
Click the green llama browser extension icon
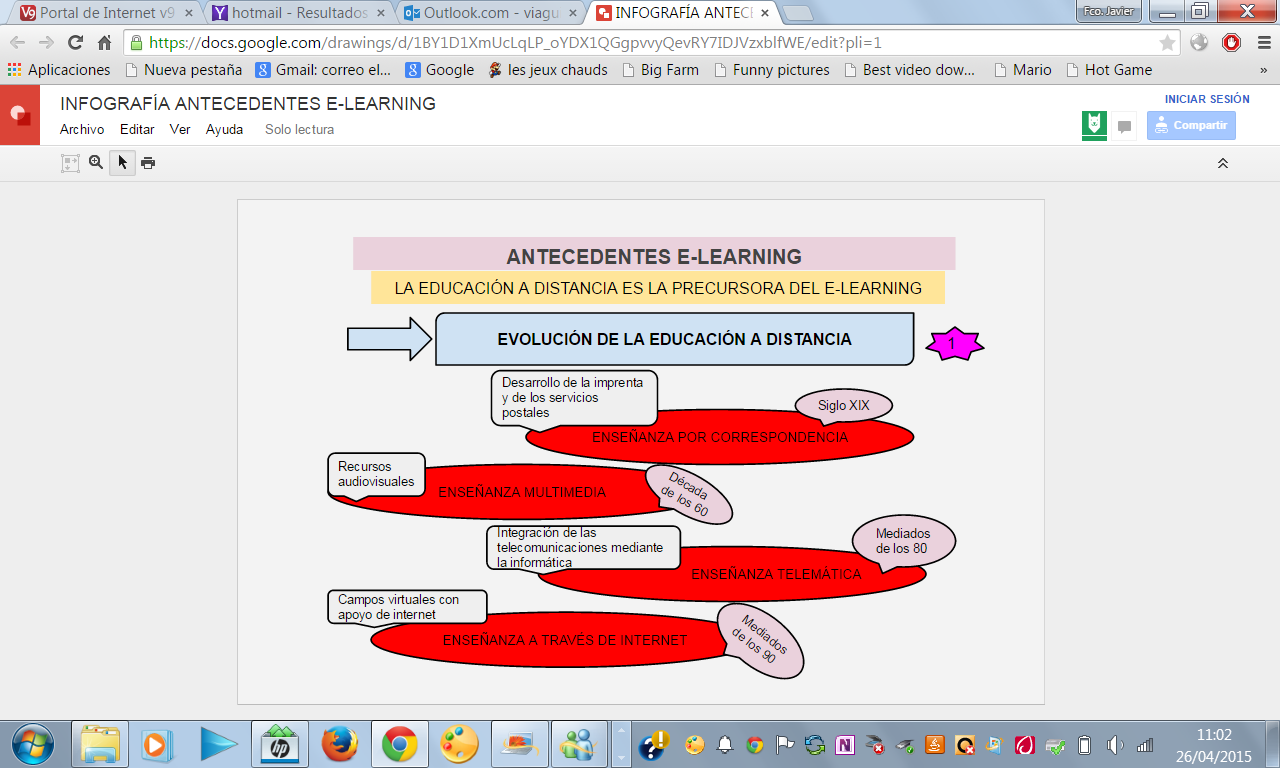click(1093, 125)
